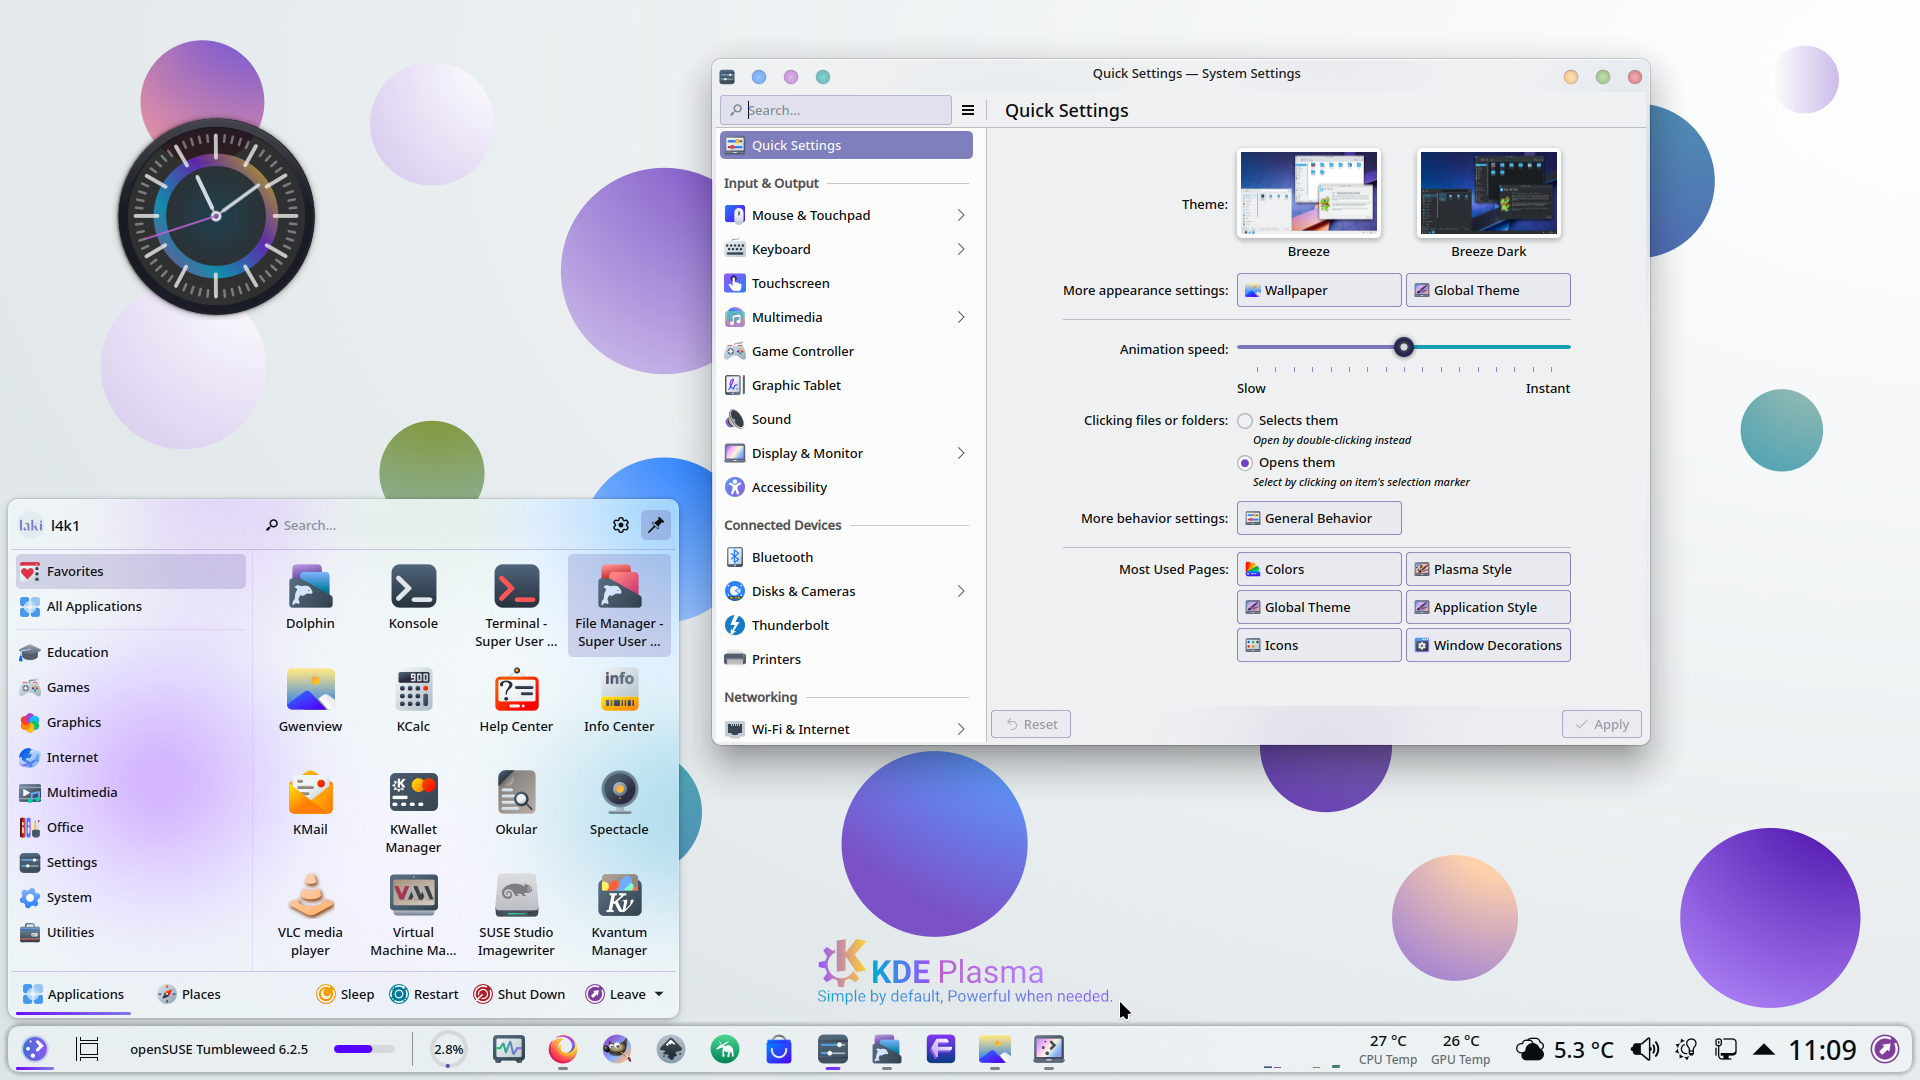Open File Manager - Super User
1920x1080 pixels.
coord(619,606)
